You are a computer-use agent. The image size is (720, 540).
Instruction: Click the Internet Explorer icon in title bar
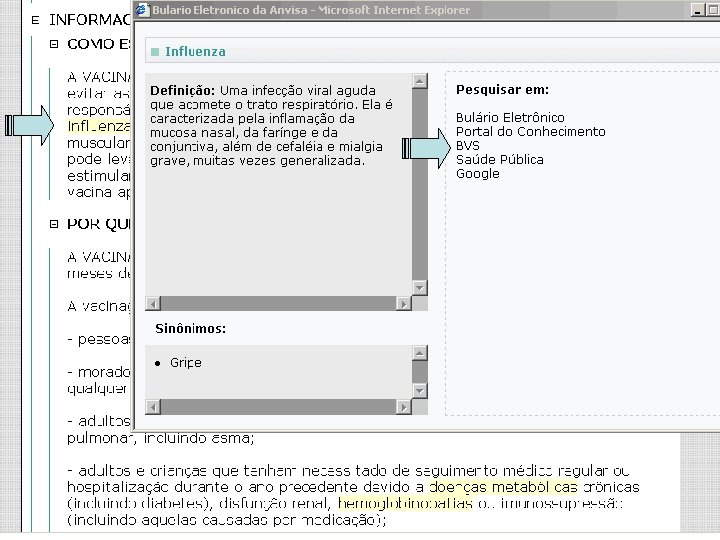[x=142, y=10]
